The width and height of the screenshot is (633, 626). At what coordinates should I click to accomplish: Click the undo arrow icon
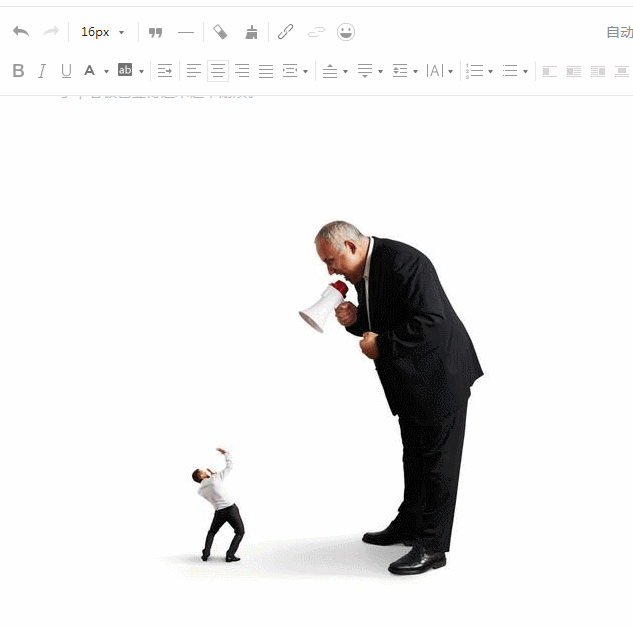(21, 31)
